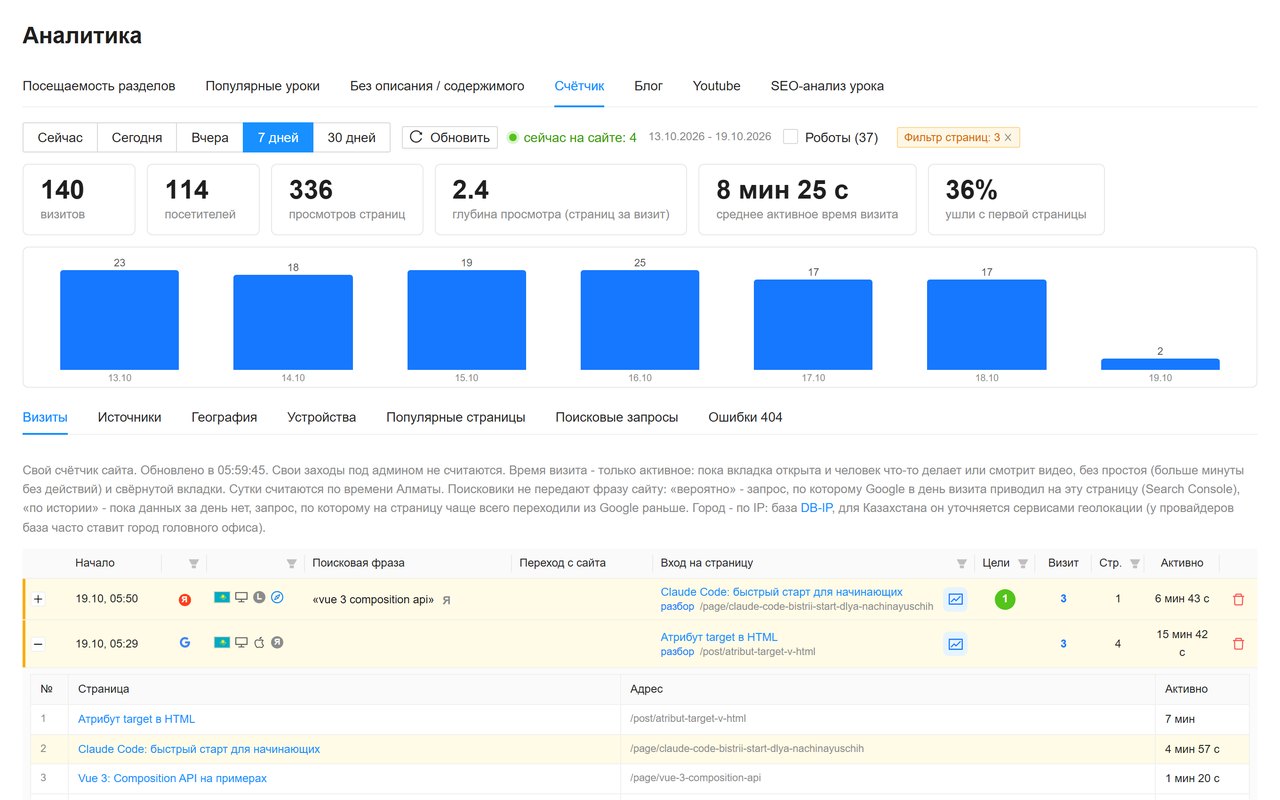The image size is (1280, 800).
Task: Click the Safari browser icon in 05:50 row
Action: pos(277,597)
